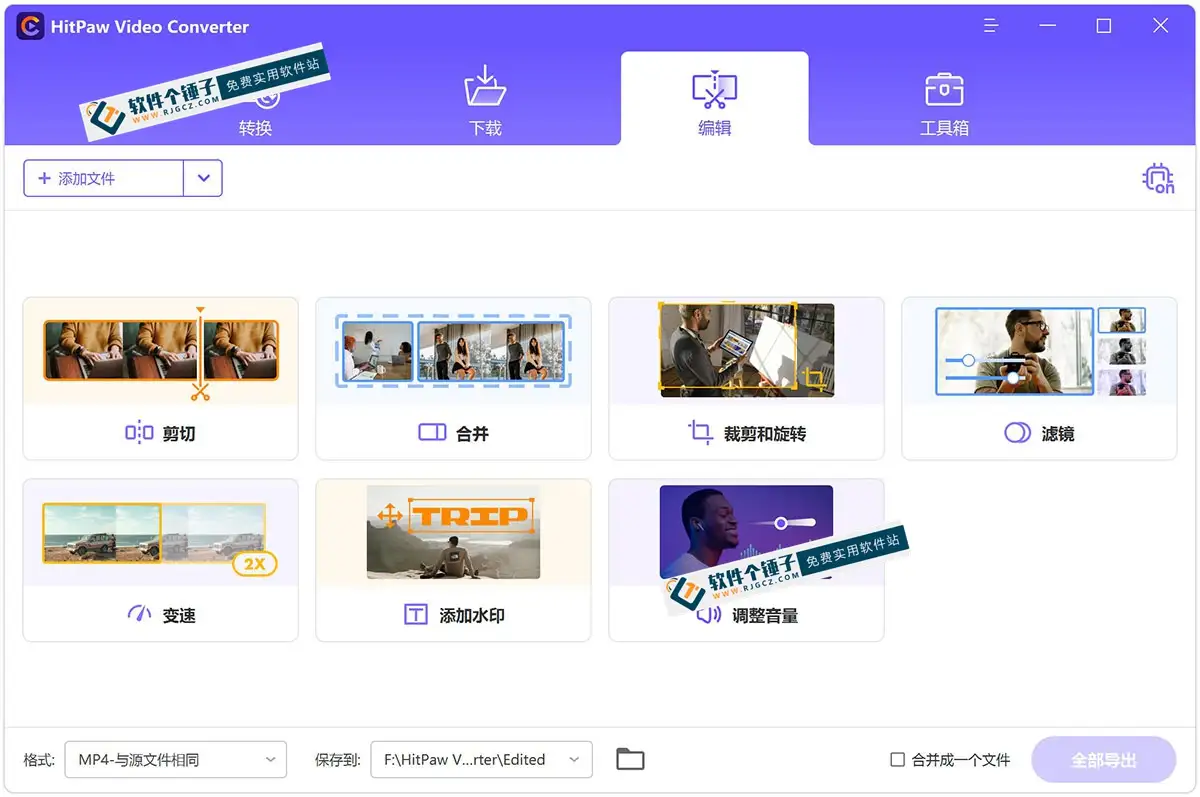Click the hardware acceleration 'on' icon top right

[1157, 178]
